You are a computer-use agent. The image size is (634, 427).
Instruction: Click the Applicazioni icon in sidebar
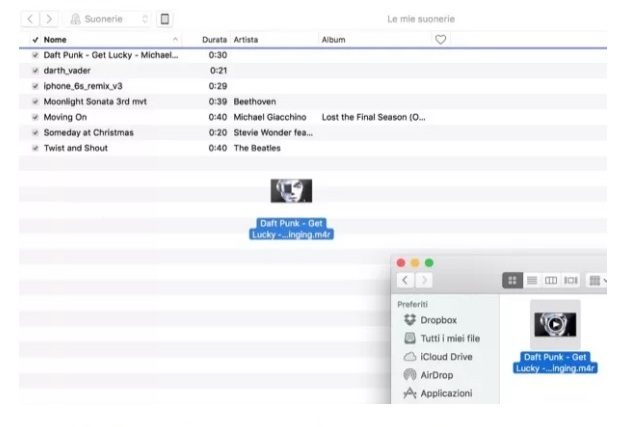(x=410, y=393)
